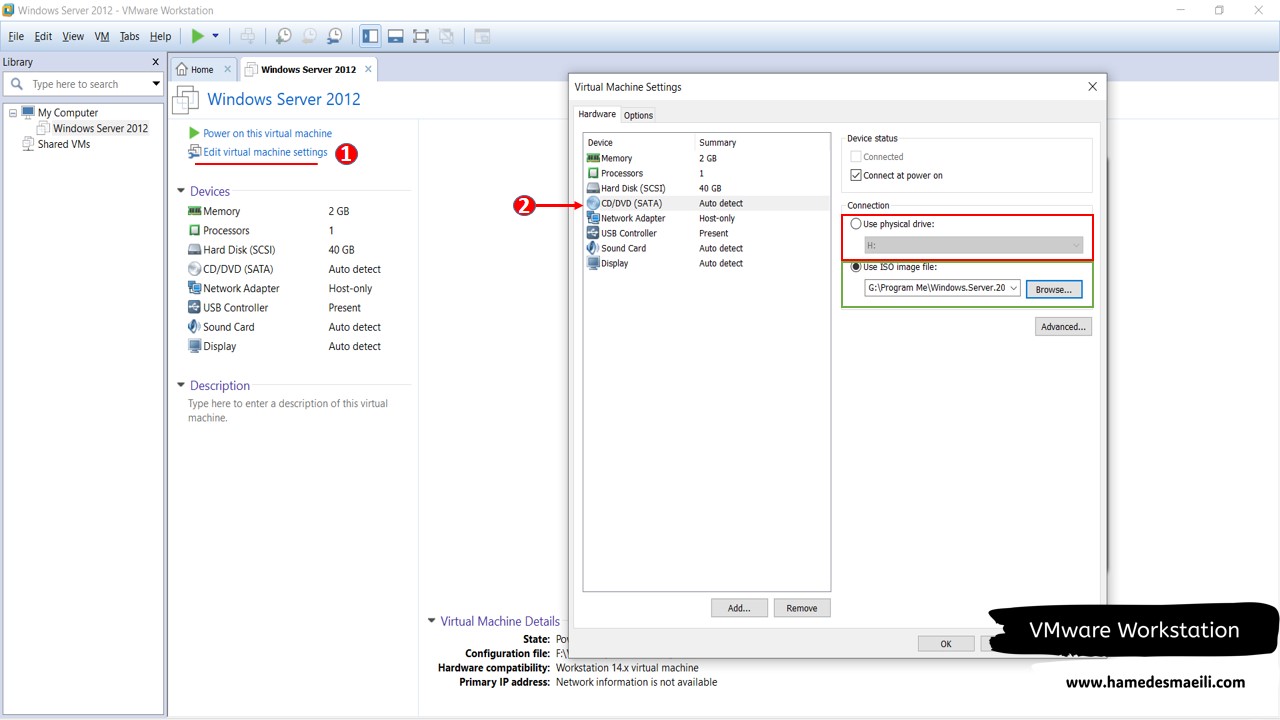Close the Home tab
Viewport: 1280px width, 720px height.
pyautogui.click(x=227, y=69)
